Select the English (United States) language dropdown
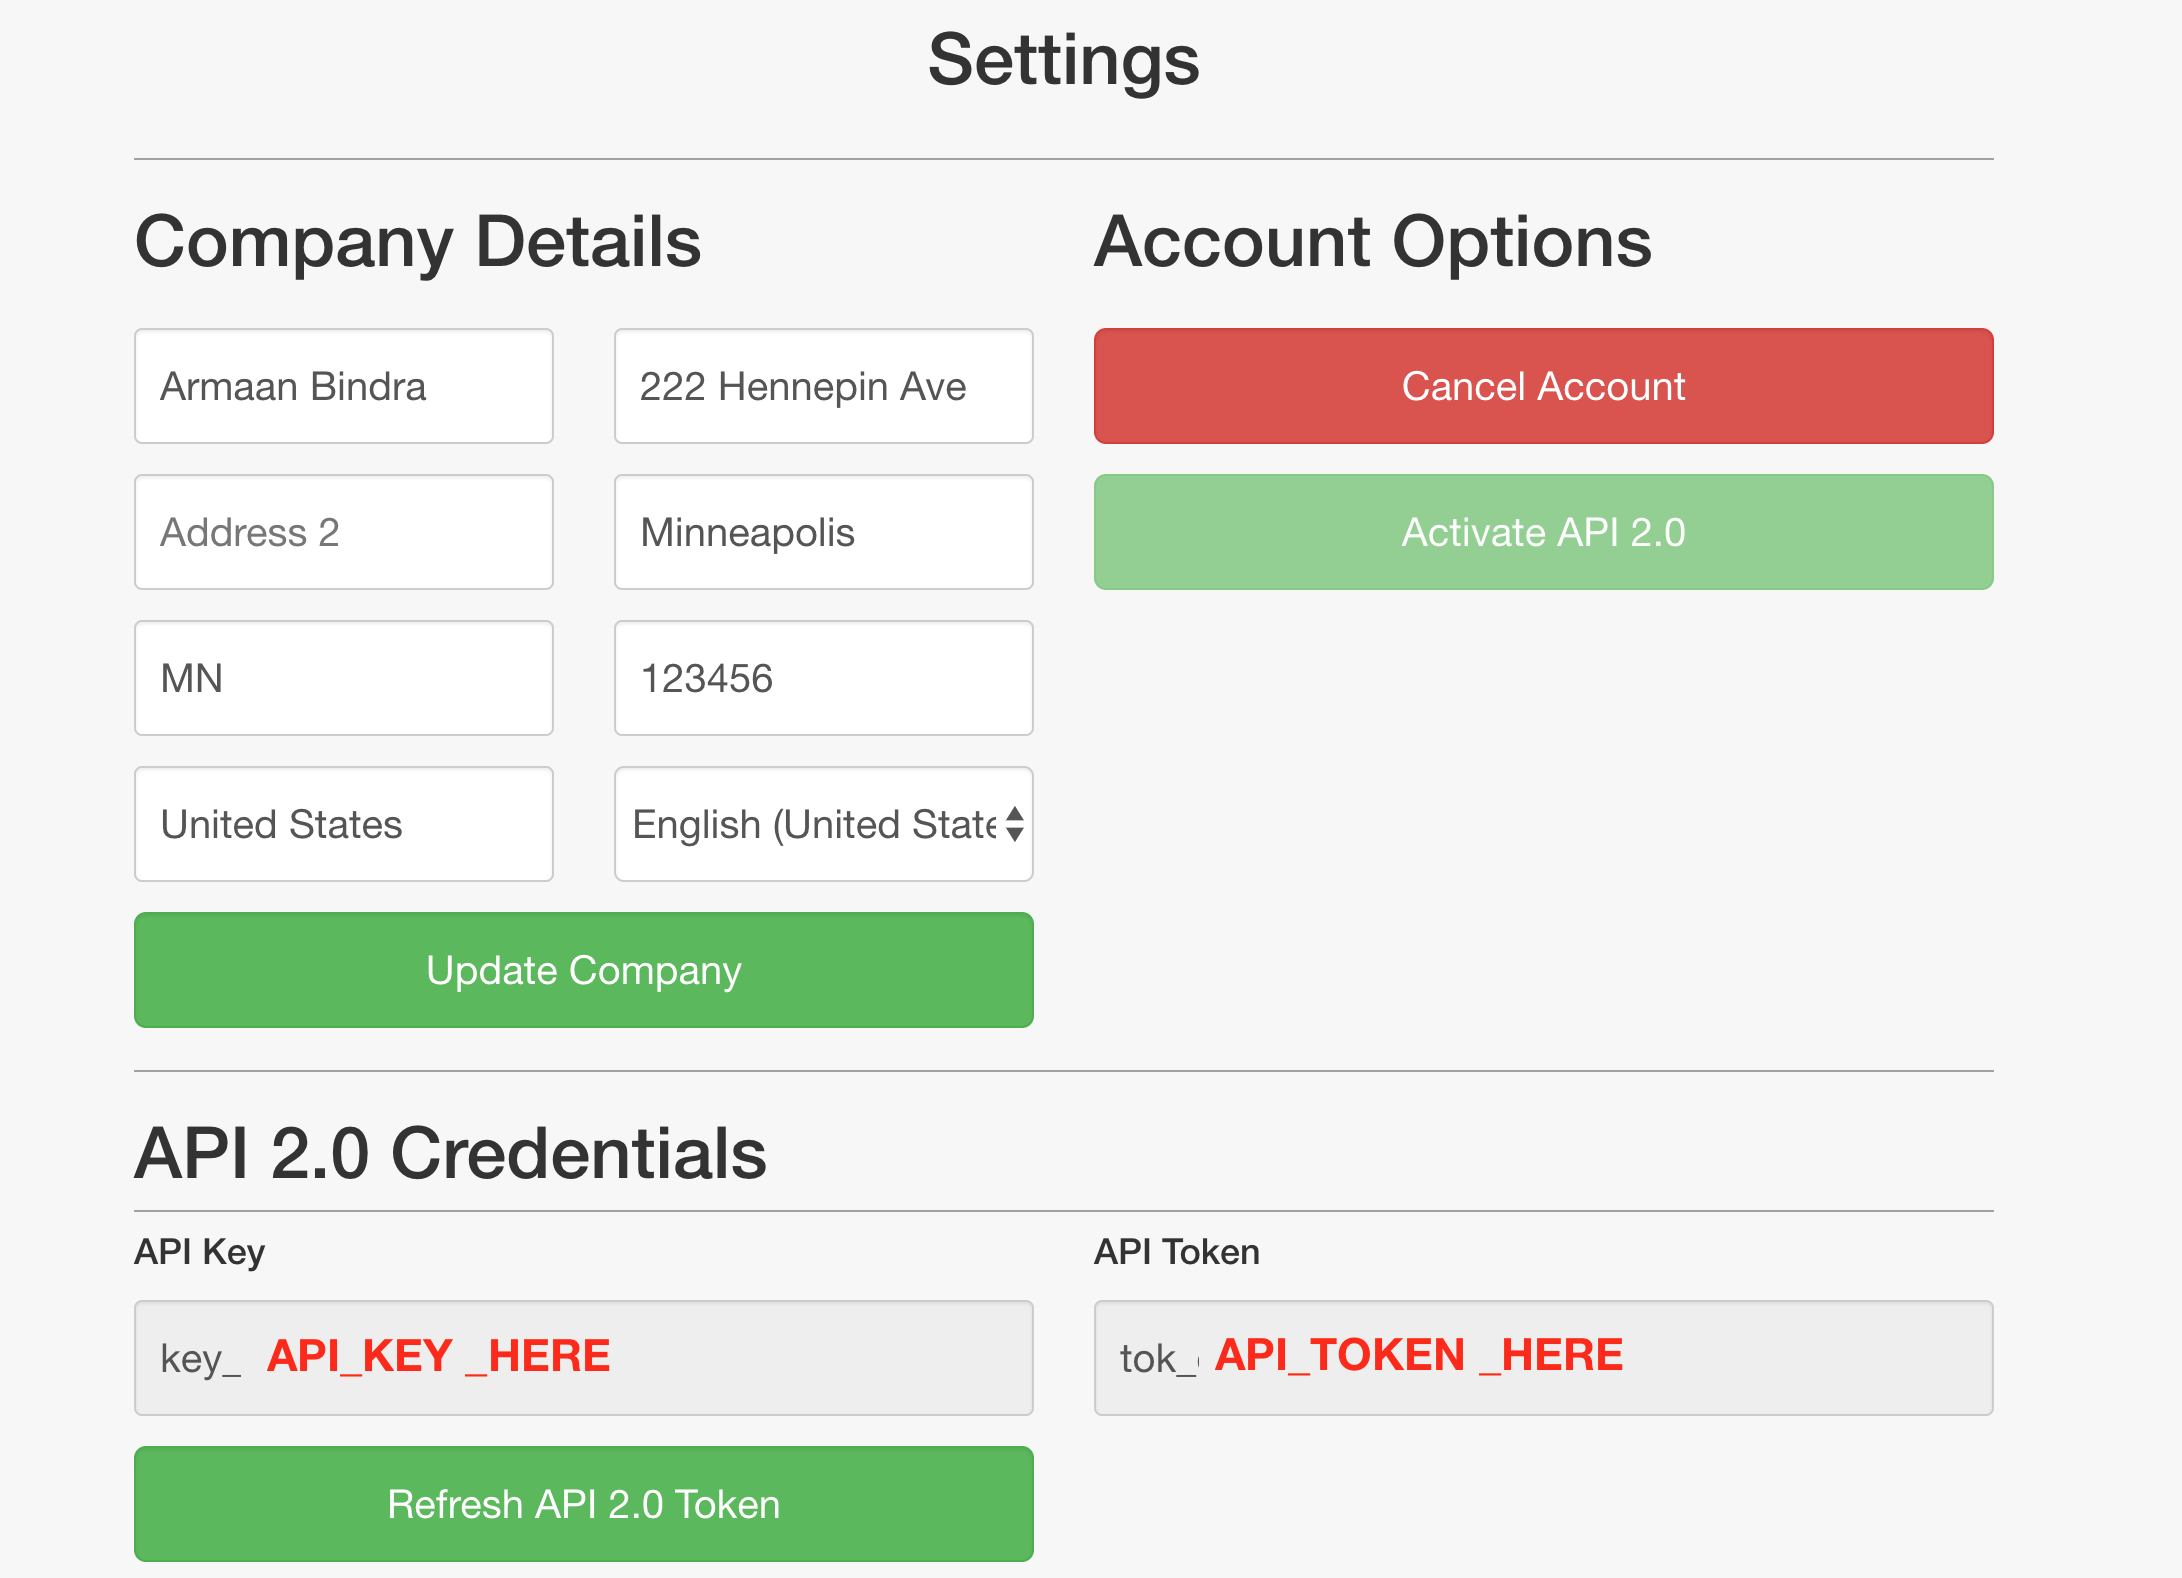Viewport: 2182px width, 1578px height. [x=825, y=825]
